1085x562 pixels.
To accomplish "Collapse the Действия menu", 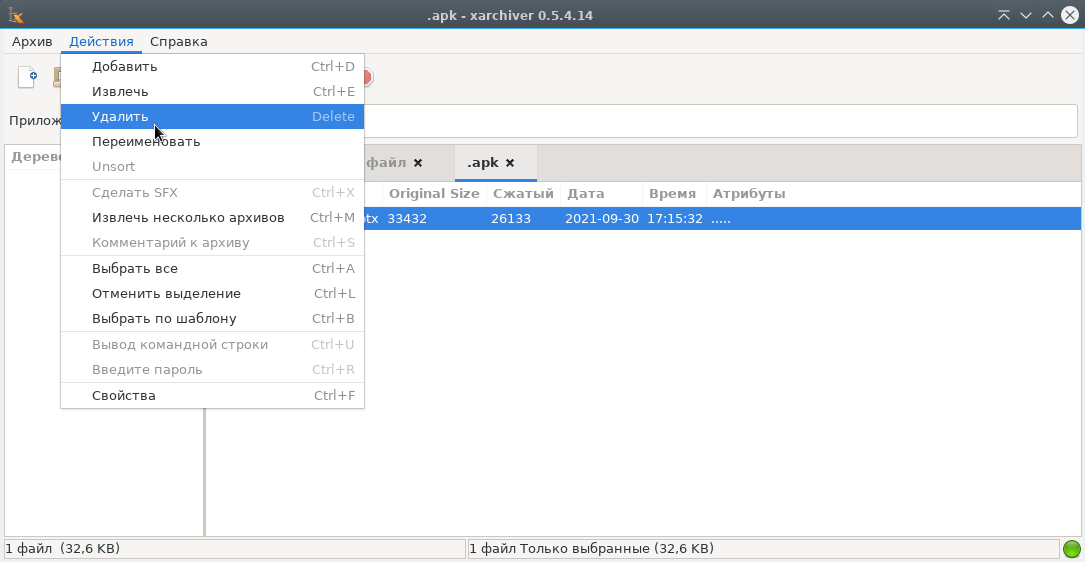I will (x=101, y=42).
